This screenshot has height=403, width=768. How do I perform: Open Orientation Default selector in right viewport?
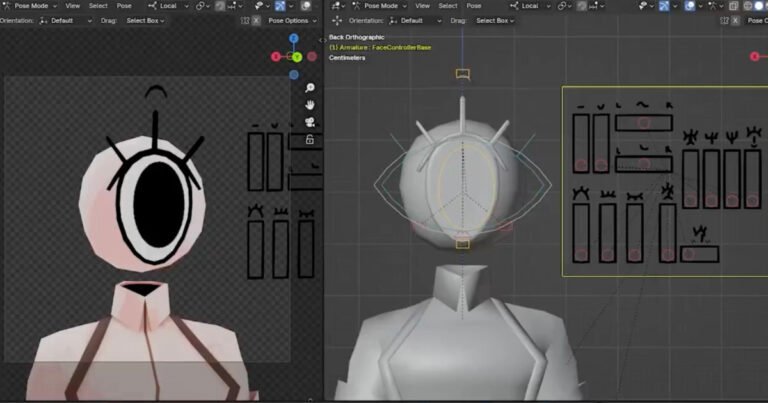pyautogui.click(x=415, y=21)
